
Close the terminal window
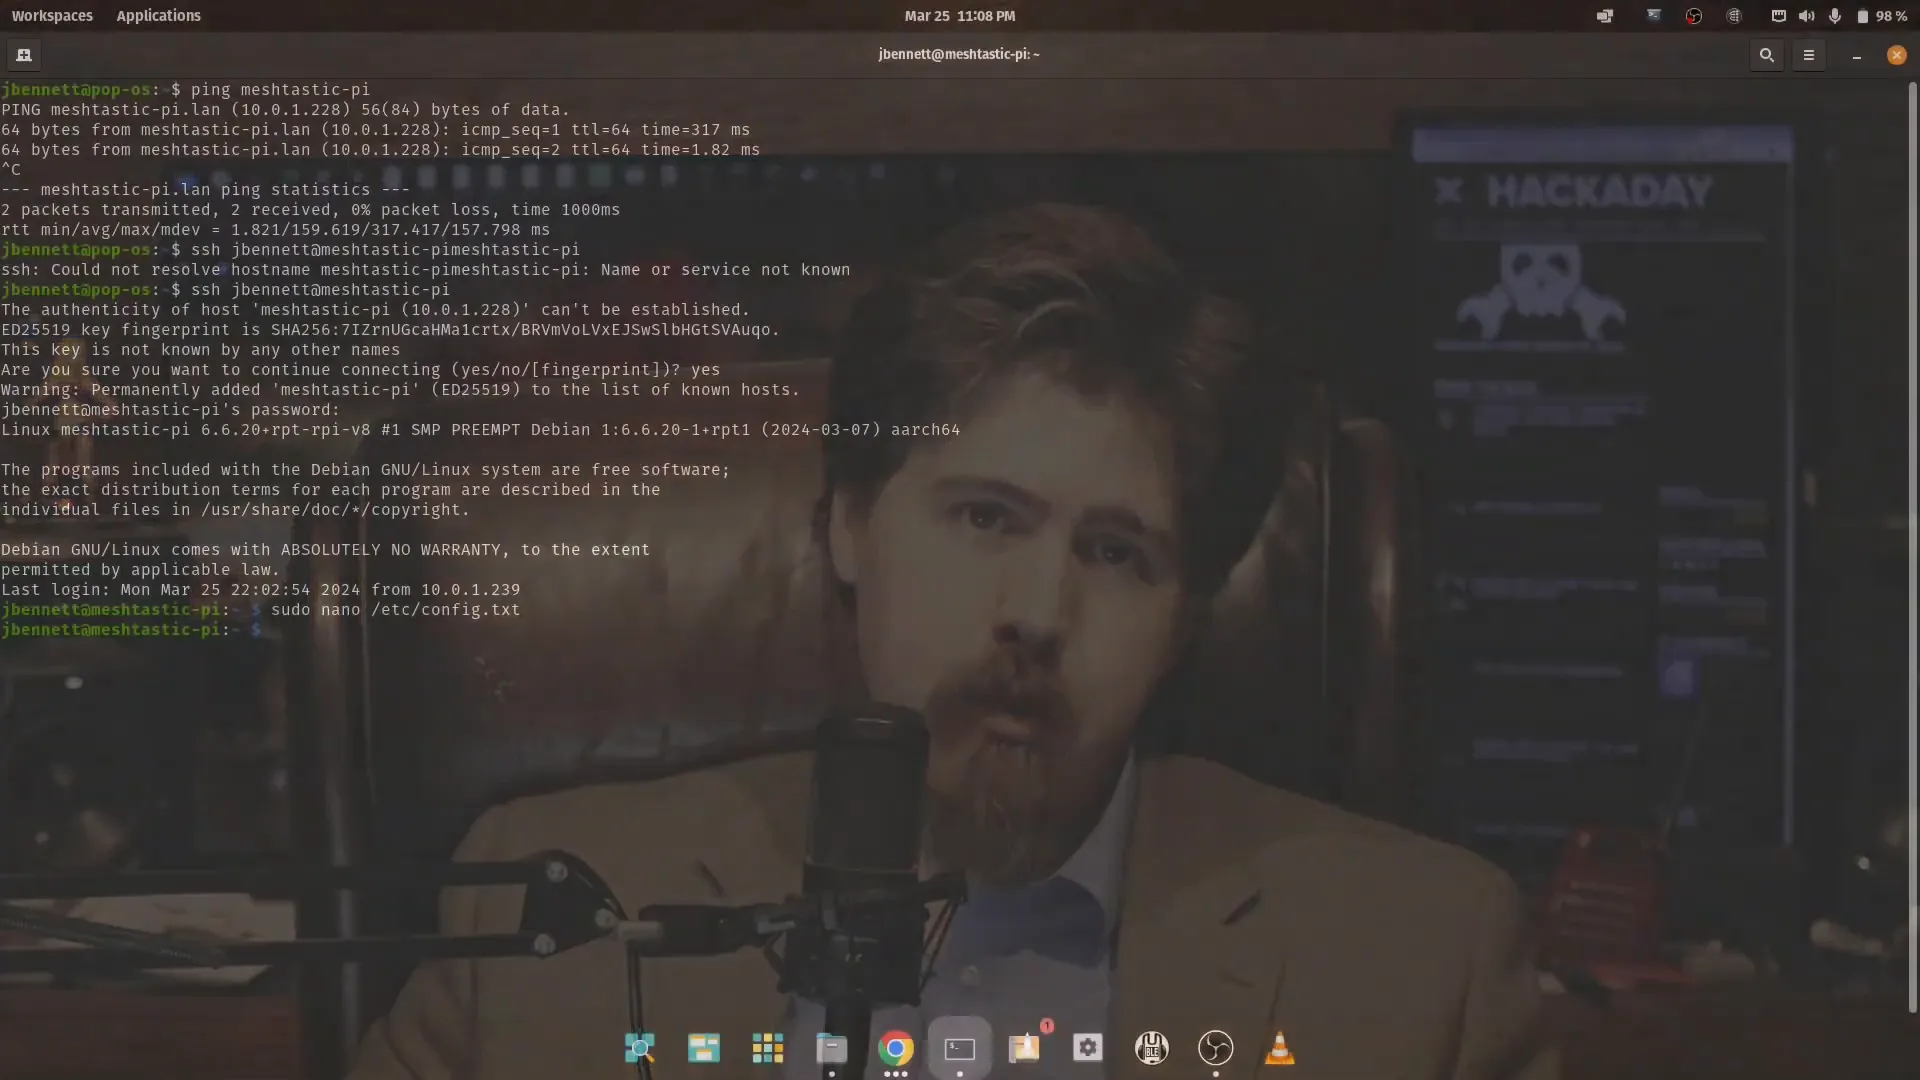(x=1897, y=55)
